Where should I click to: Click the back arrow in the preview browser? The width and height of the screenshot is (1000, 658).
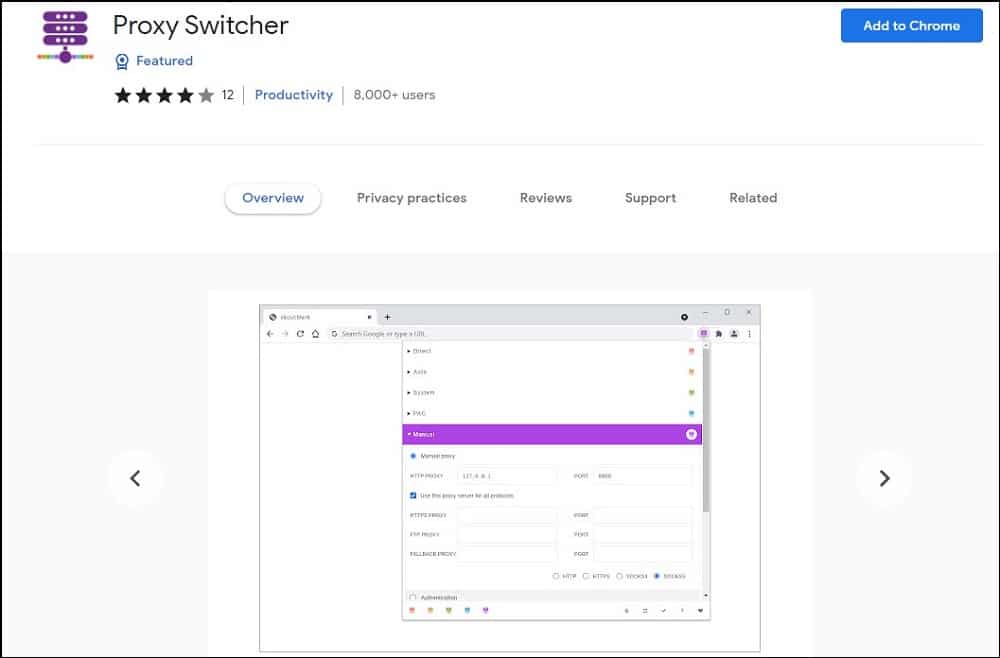[270, 333]
